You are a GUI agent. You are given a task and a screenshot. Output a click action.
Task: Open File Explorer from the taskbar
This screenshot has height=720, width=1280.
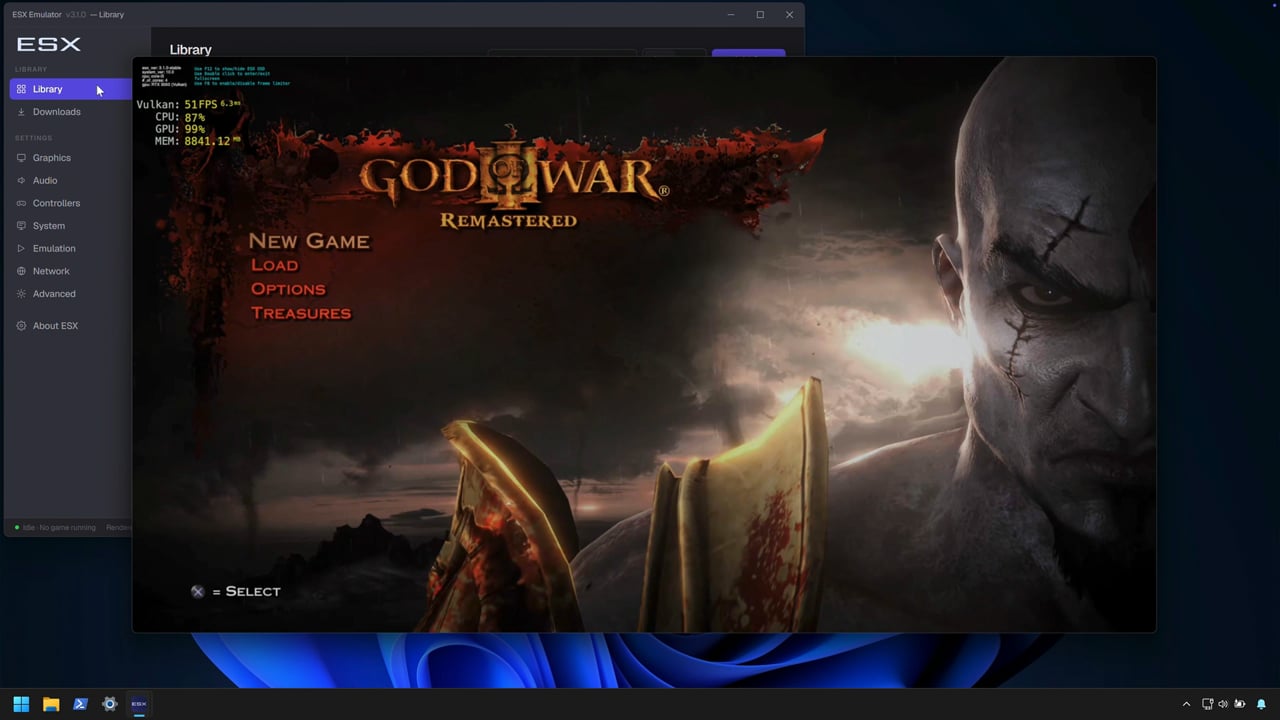51,704
